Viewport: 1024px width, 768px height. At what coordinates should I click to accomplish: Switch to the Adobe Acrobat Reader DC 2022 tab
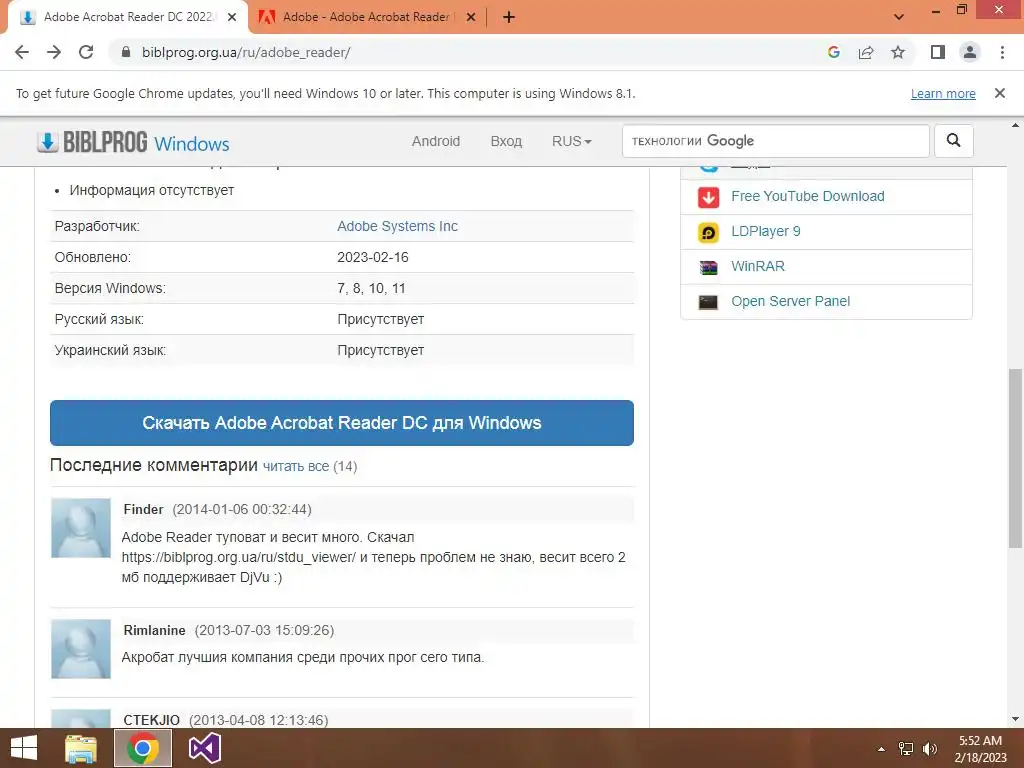pyautogui.click(x=127, y=17)
